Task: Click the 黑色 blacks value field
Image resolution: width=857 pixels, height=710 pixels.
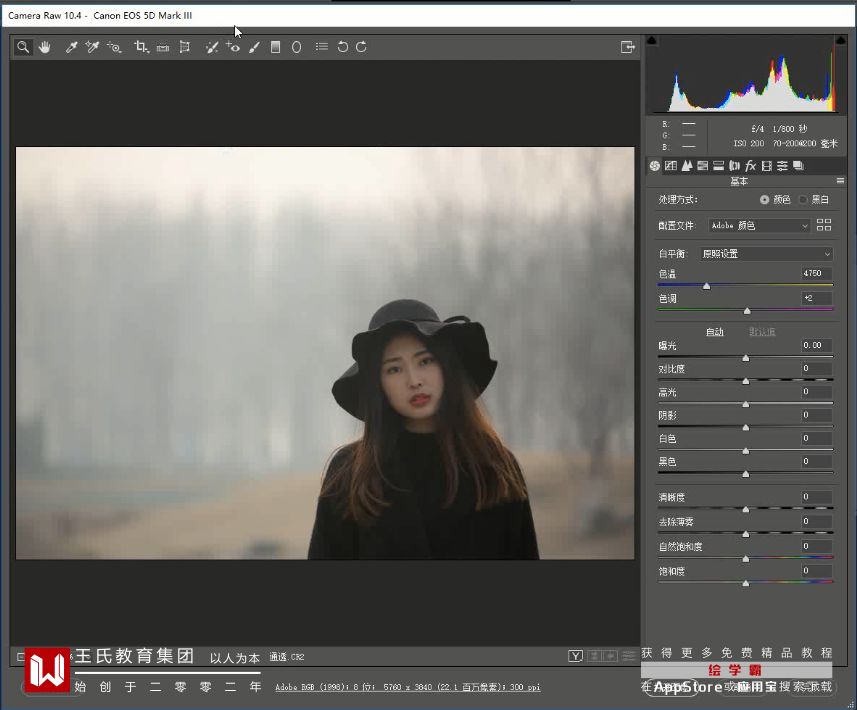Action: (x=817, y=461)
